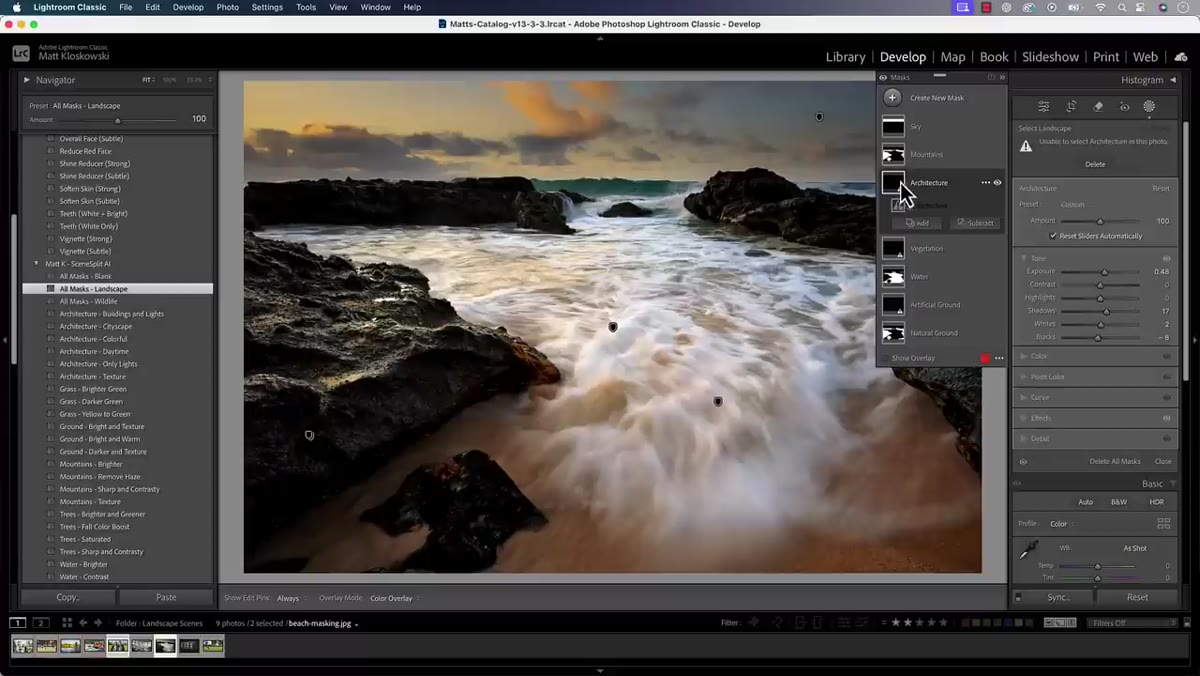The image size is (1200, 676).
Task: Select the Red Eye correction icon
Action: (1124, 106)
